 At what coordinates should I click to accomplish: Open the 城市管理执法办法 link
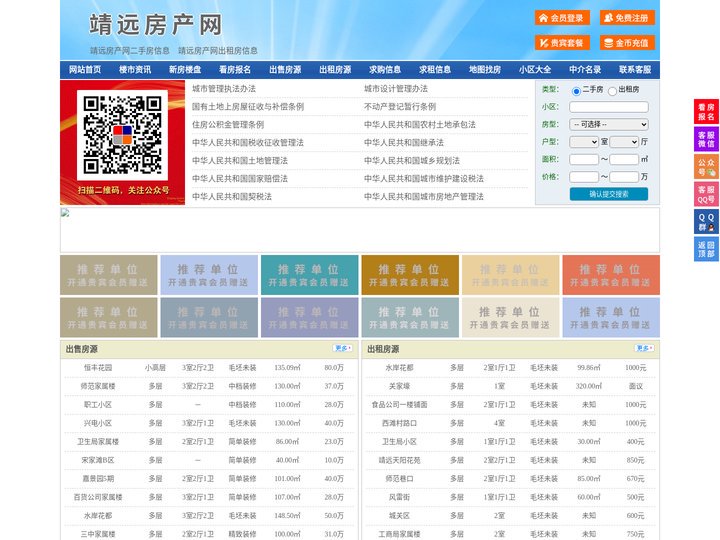click(x=224, y=89)
